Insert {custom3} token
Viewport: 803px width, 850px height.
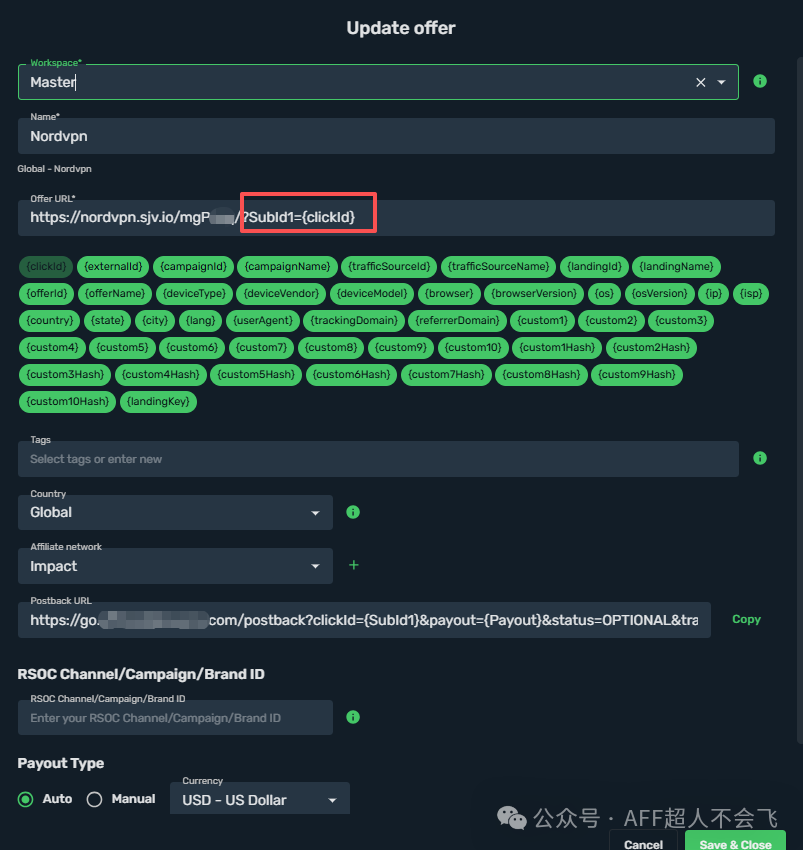click(x=681, y=321)
